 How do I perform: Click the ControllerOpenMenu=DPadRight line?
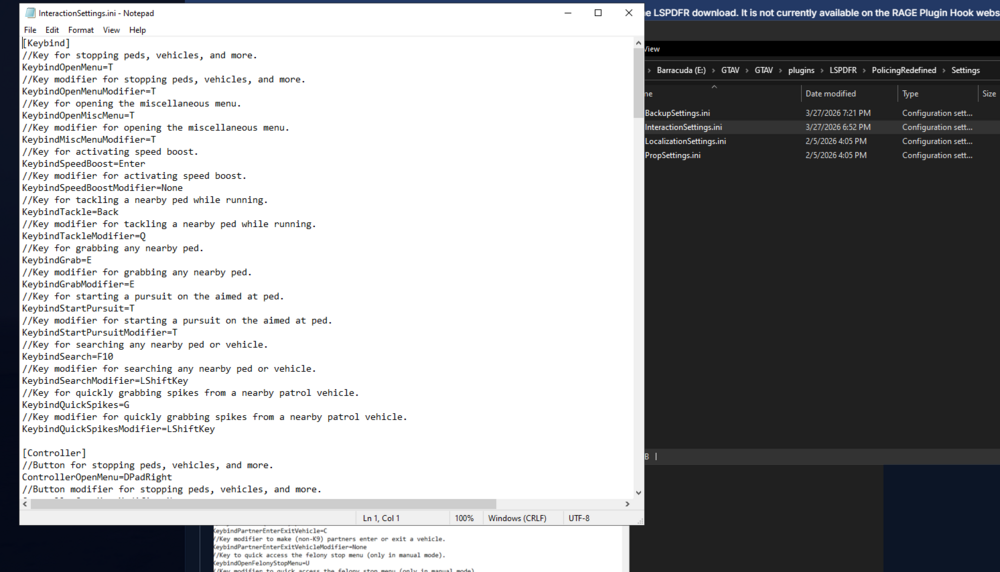click(x=97, y=477)
